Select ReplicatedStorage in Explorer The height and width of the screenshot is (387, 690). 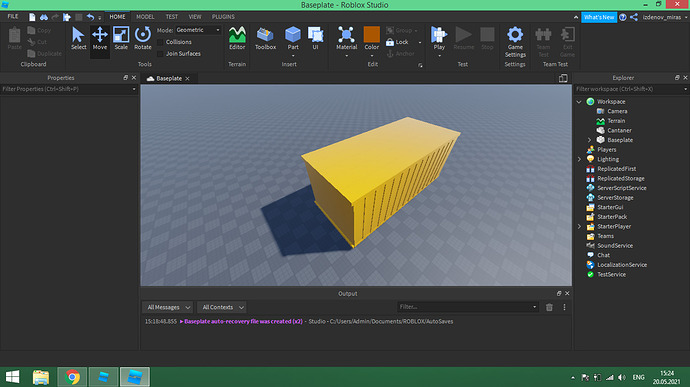coord(620,178)
